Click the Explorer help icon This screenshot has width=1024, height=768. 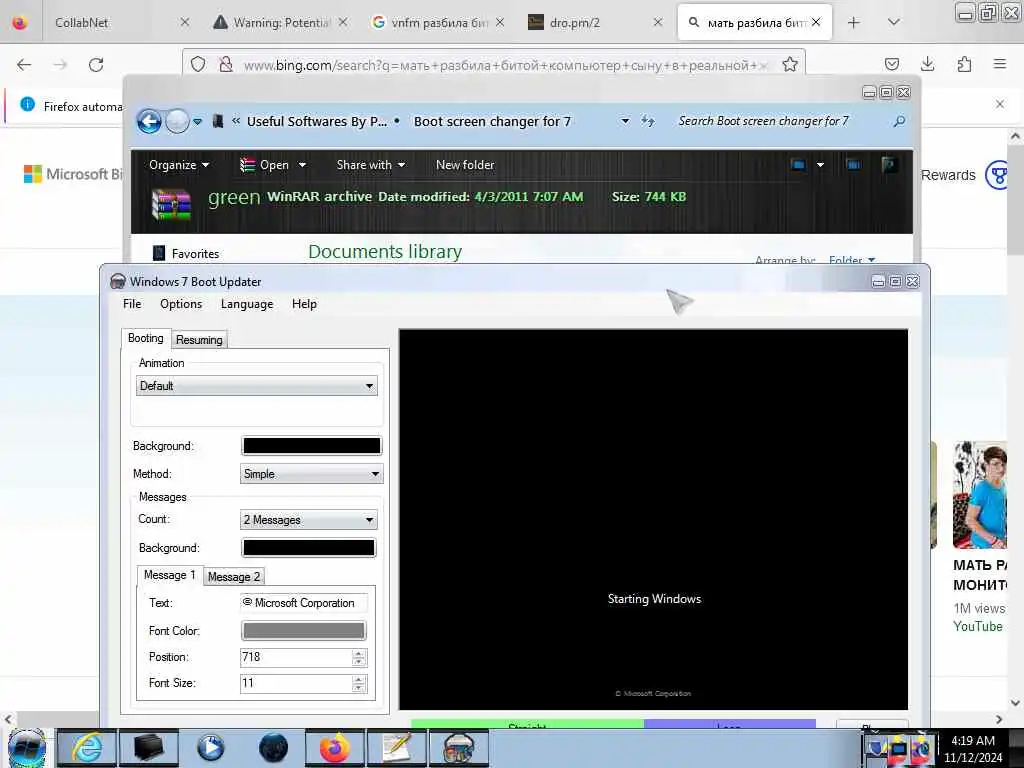coord(888,165)
